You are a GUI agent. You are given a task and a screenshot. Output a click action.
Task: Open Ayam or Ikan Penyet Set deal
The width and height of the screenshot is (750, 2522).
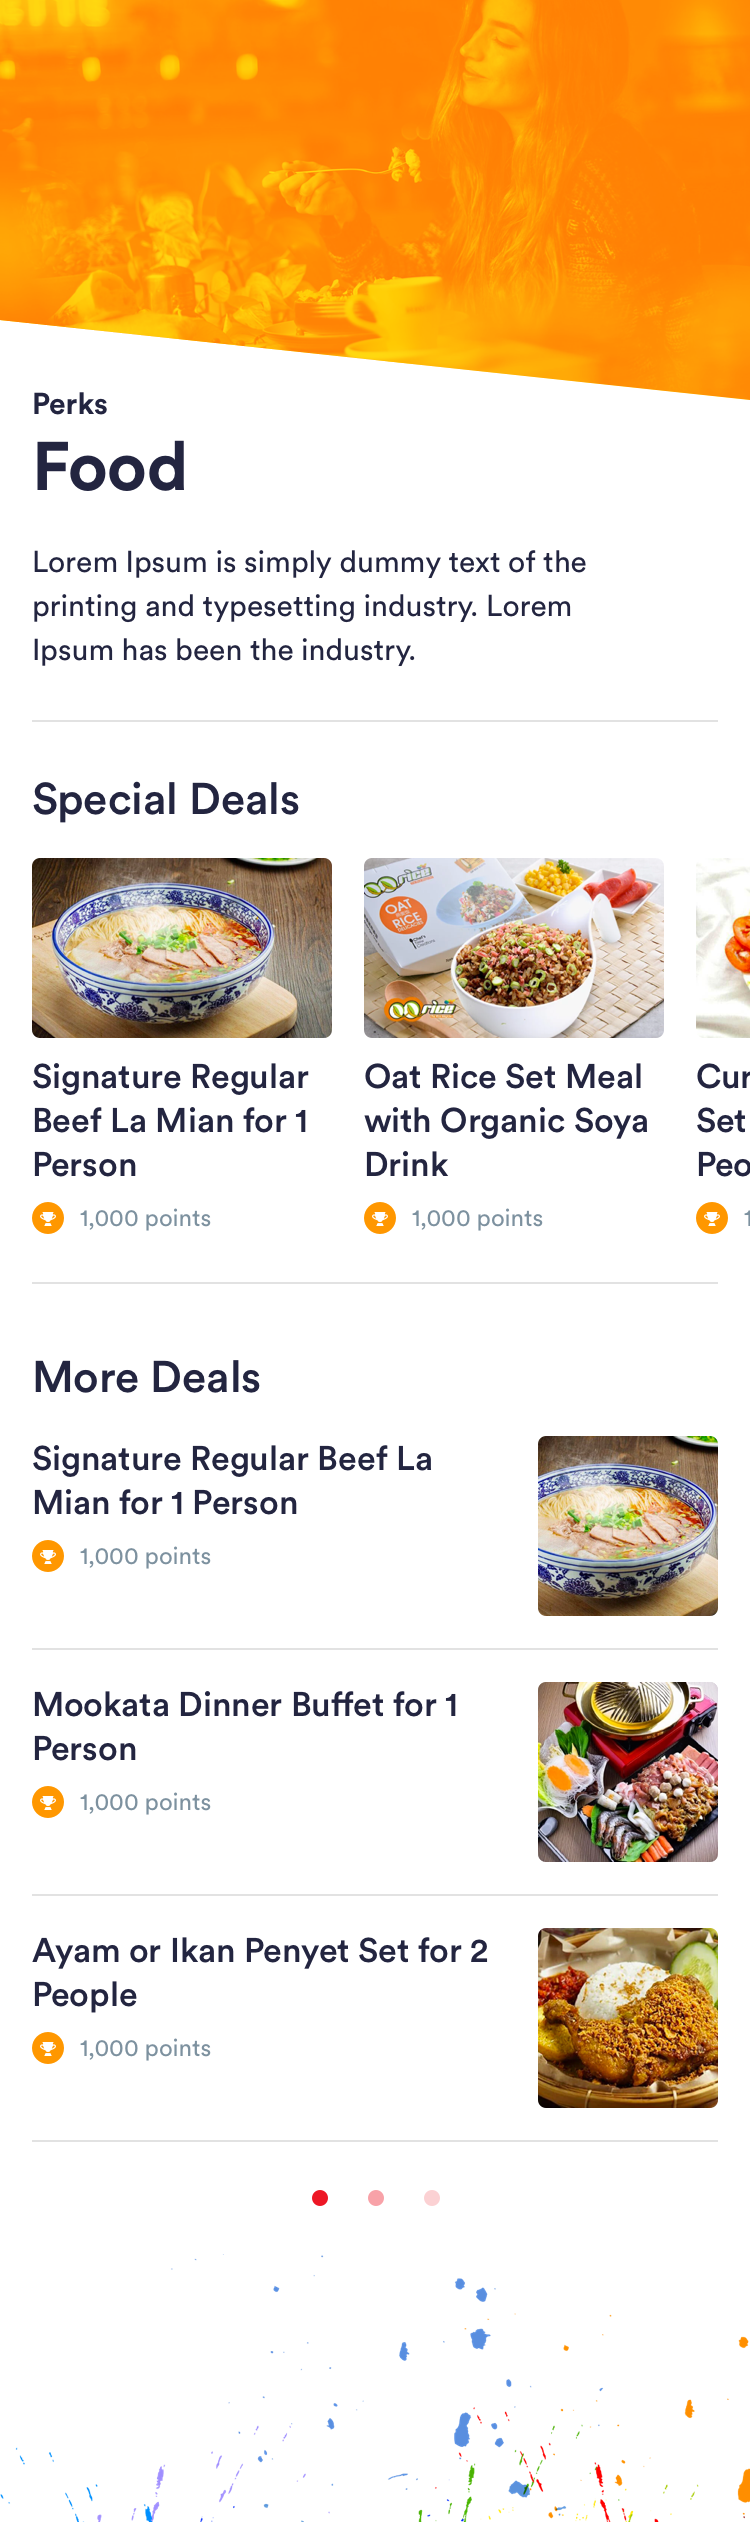click(x=260, y=1972)
